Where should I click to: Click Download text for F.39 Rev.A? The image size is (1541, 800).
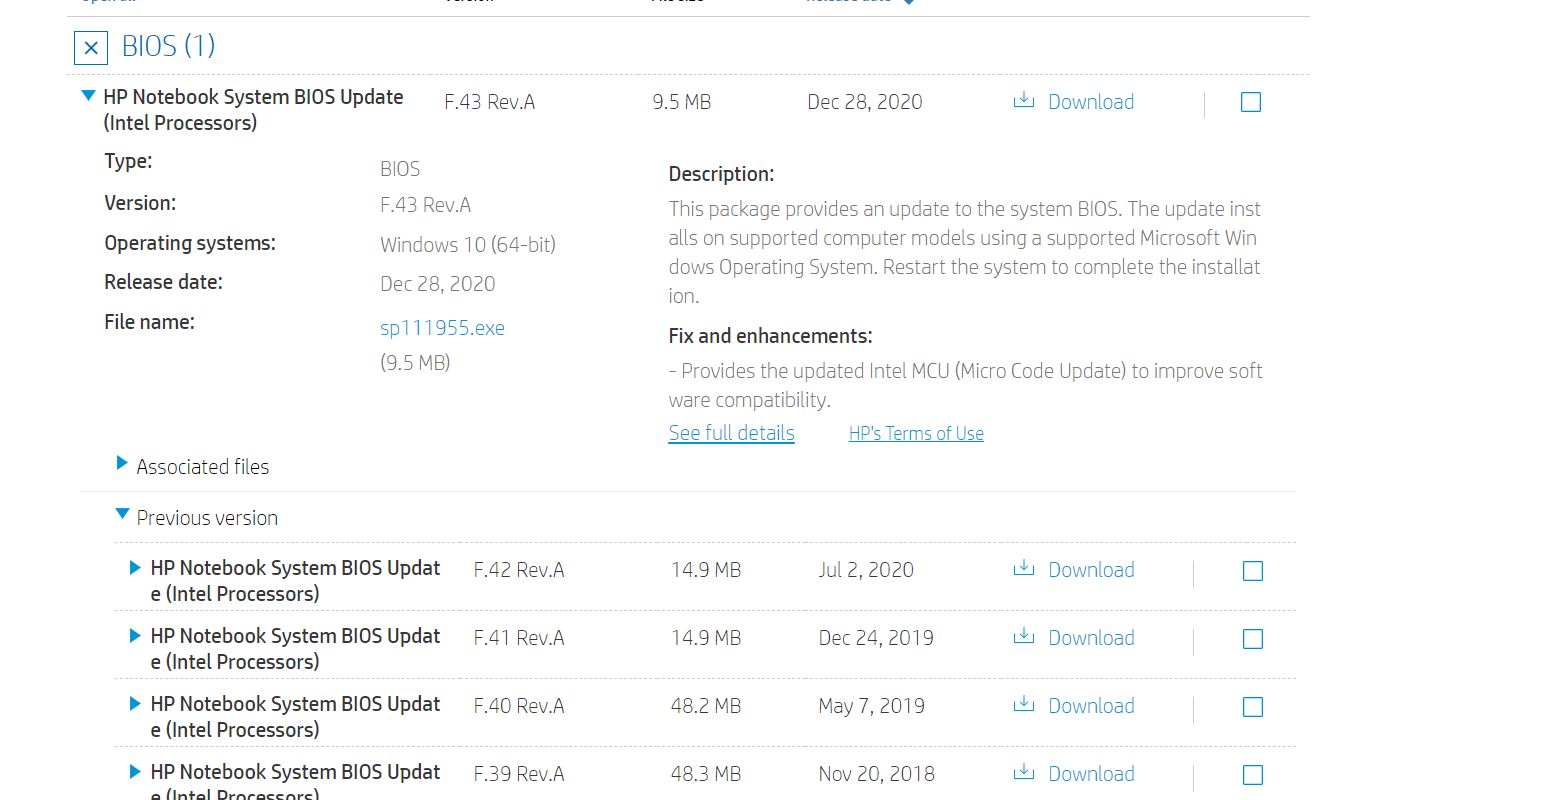(1091, 774)
